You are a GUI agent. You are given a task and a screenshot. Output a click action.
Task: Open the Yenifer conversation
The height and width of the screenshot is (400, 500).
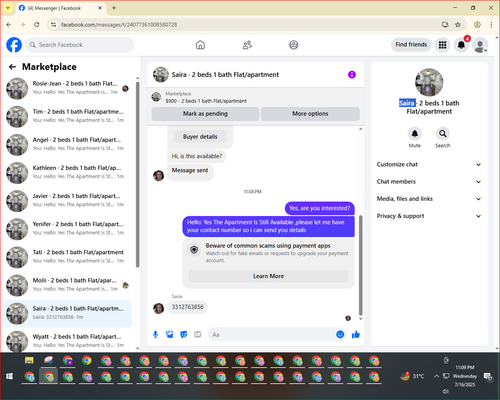click(x=68, y=229)
